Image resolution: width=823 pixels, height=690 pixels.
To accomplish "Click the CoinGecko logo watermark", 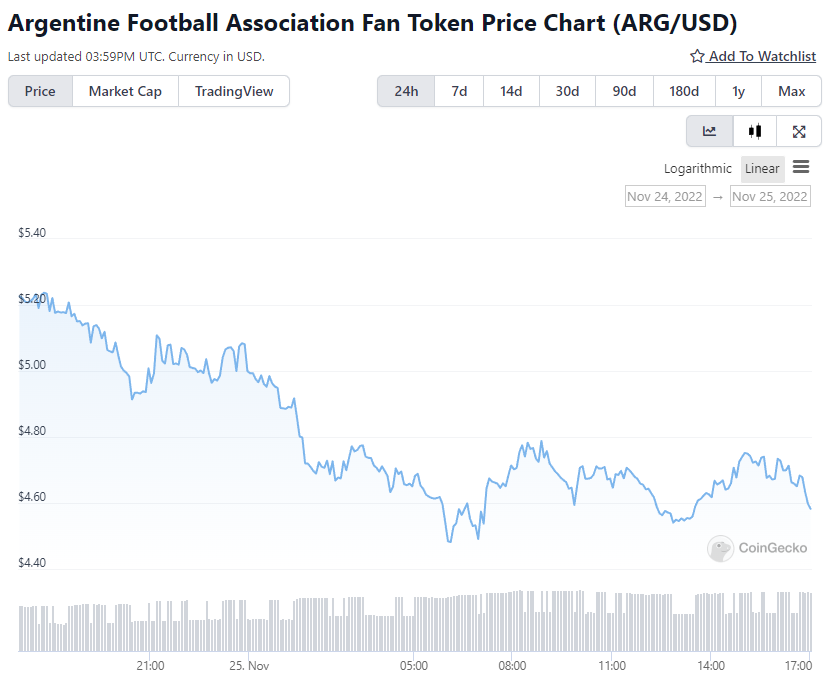I will 757,548.
